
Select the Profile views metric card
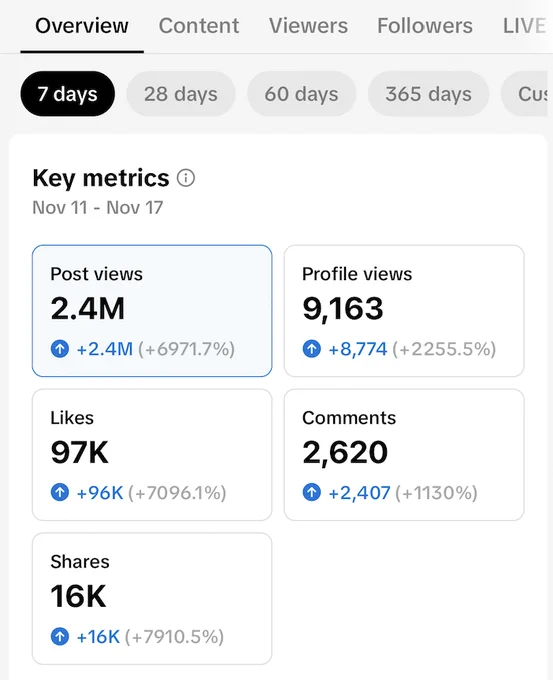point(404,311)
